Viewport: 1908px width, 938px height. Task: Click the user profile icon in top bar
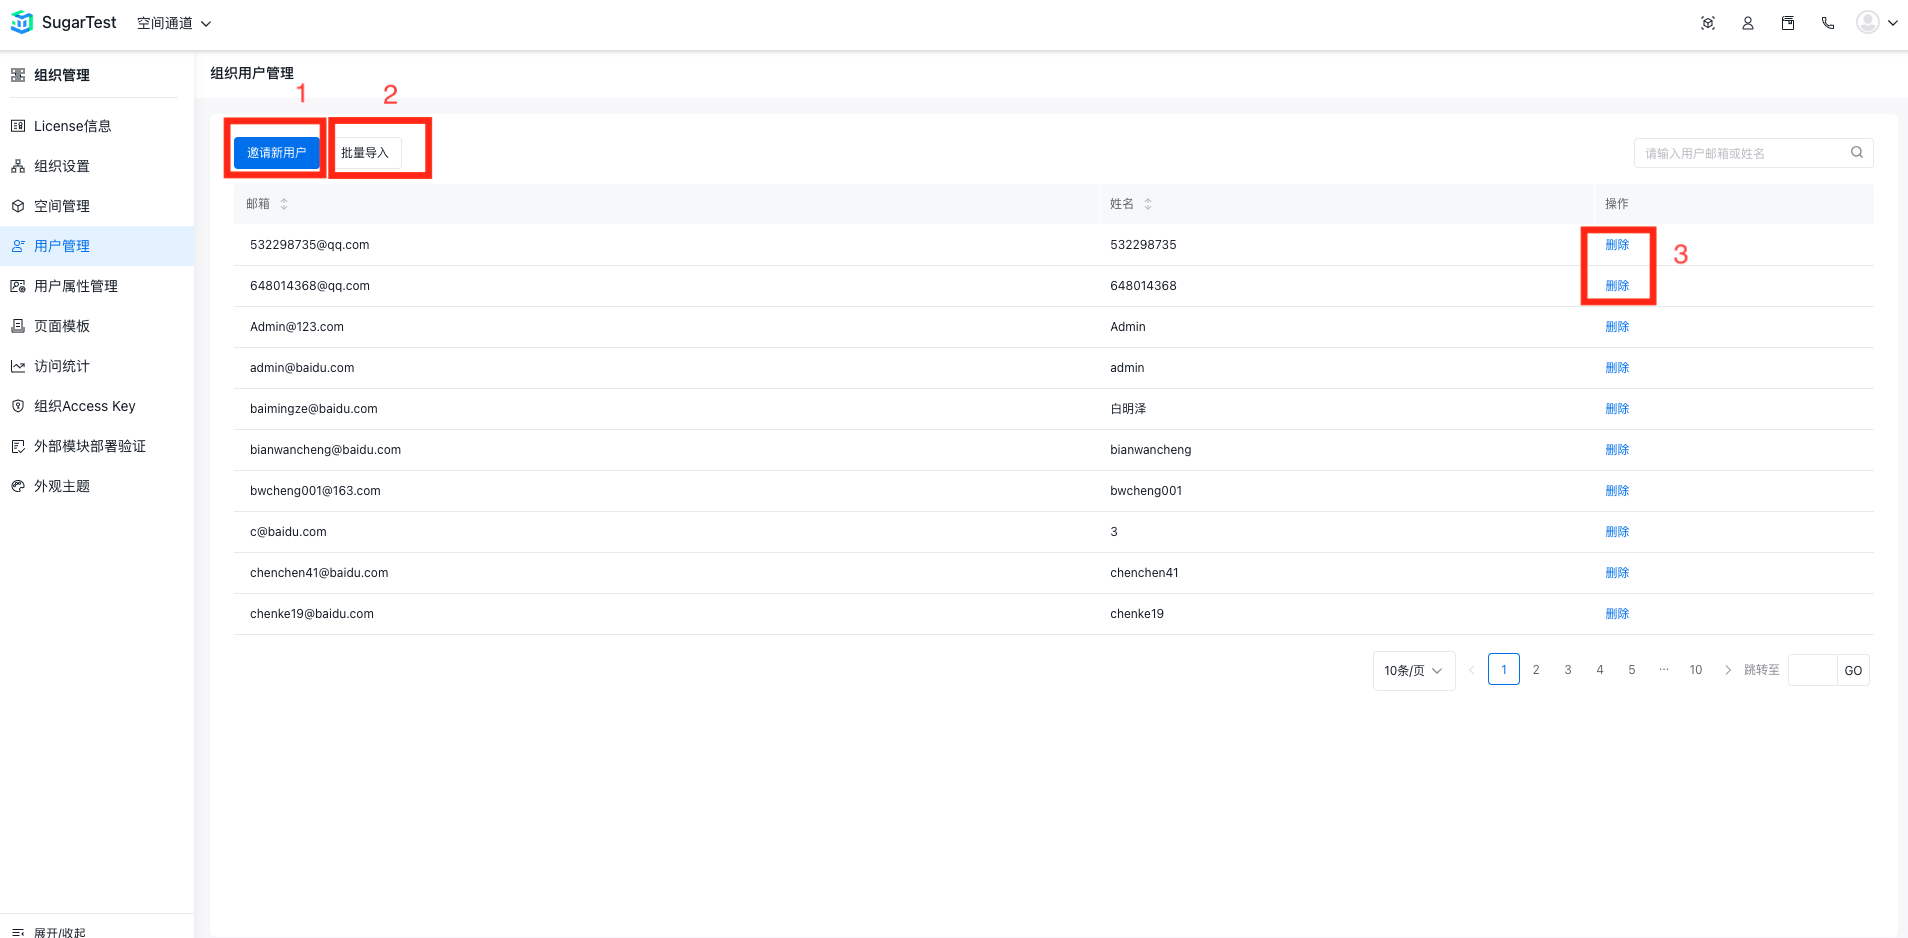[x=1748, y=23]
